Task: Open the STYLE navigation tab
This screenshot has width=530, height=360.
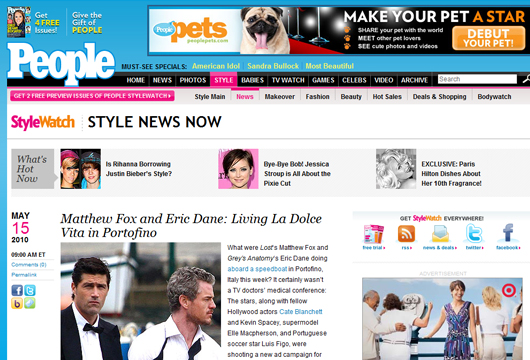Action: 223,80
